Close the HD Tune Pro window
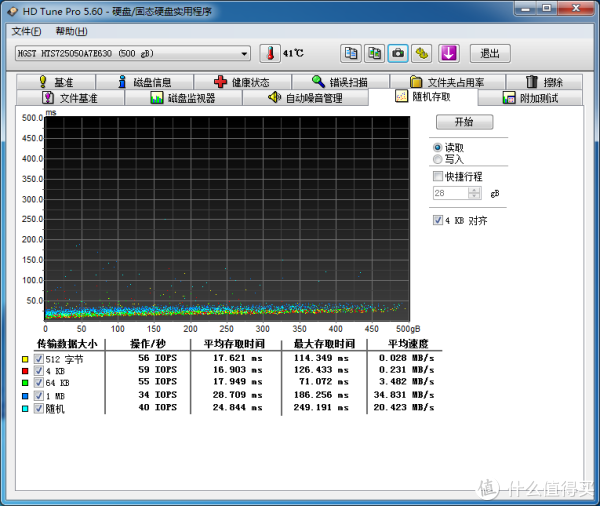 (x=576, y=8)
